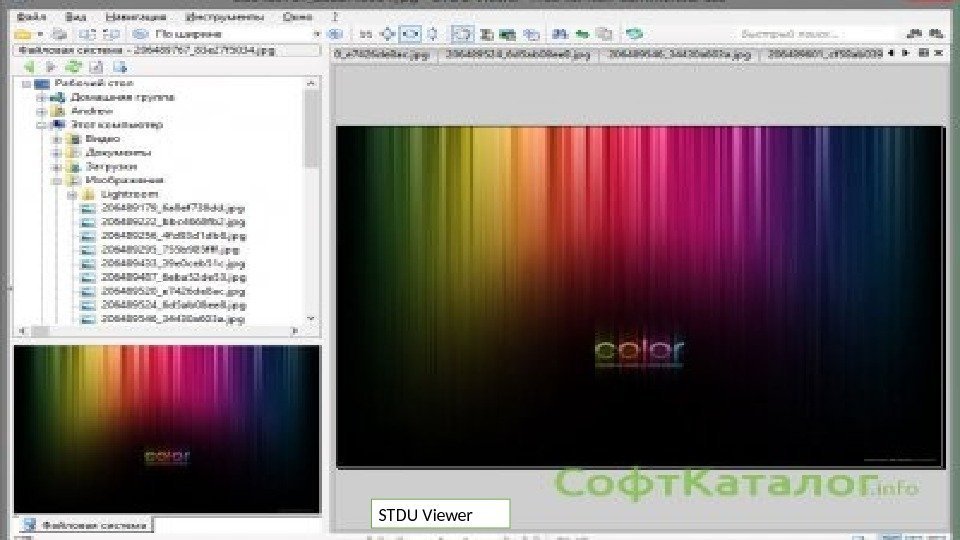Click the print icon in the toolbar
This screenshot has height=540, width=960.
tap(59, 34)
